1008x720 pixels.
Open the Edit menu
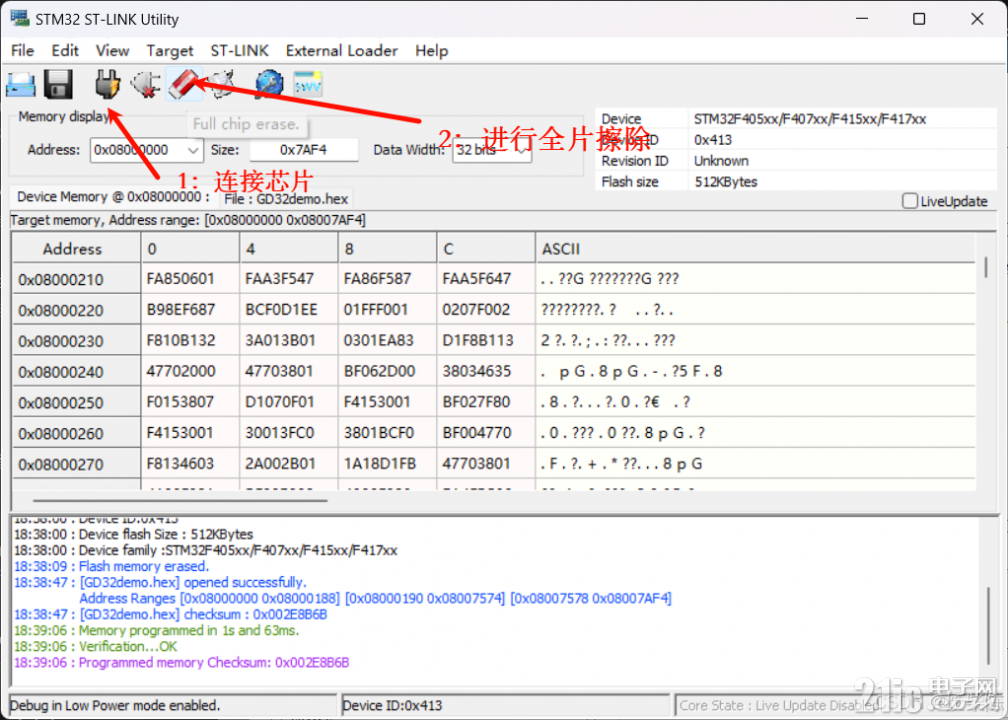pos(65,50)
